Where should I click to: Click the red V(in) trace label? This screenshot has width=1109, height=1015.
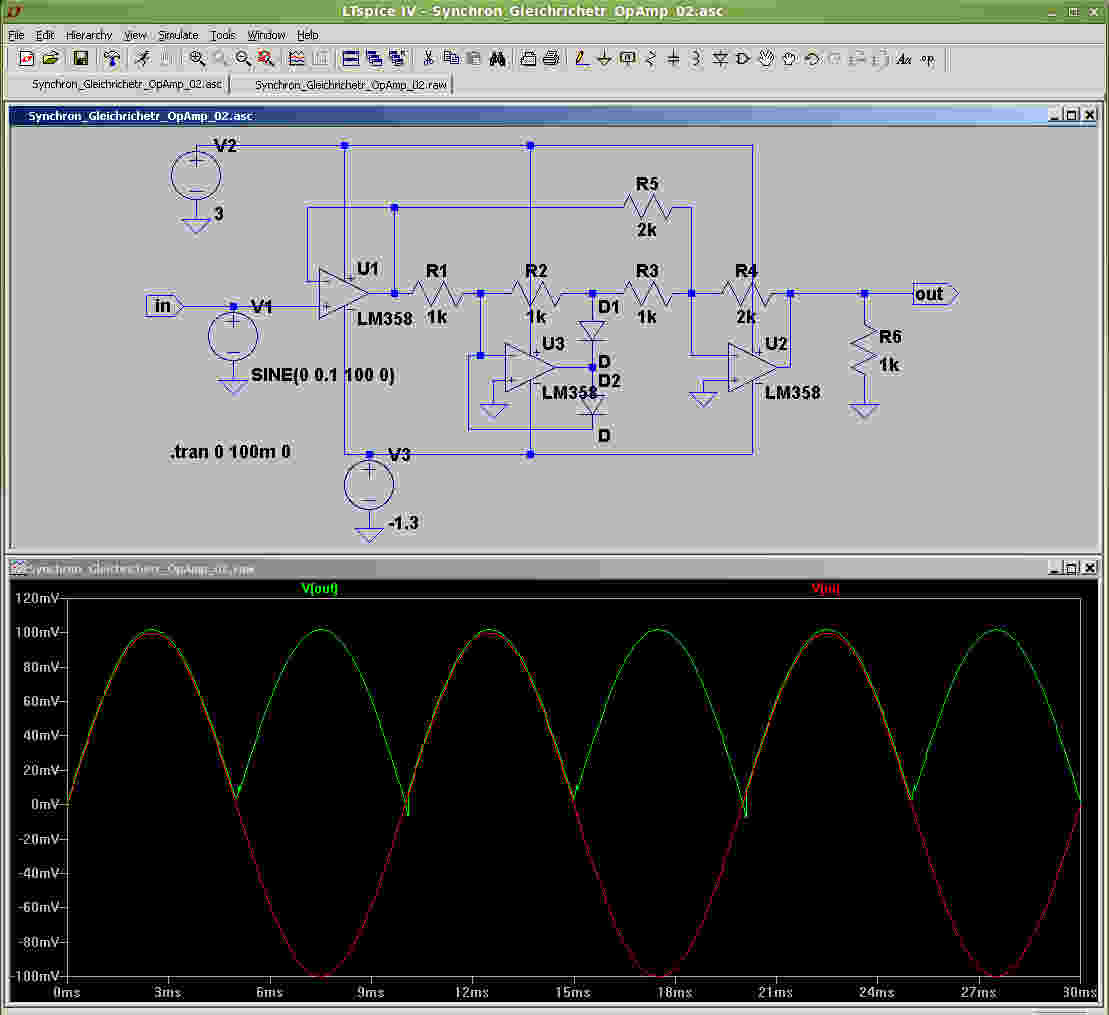[x=825, y=588]
